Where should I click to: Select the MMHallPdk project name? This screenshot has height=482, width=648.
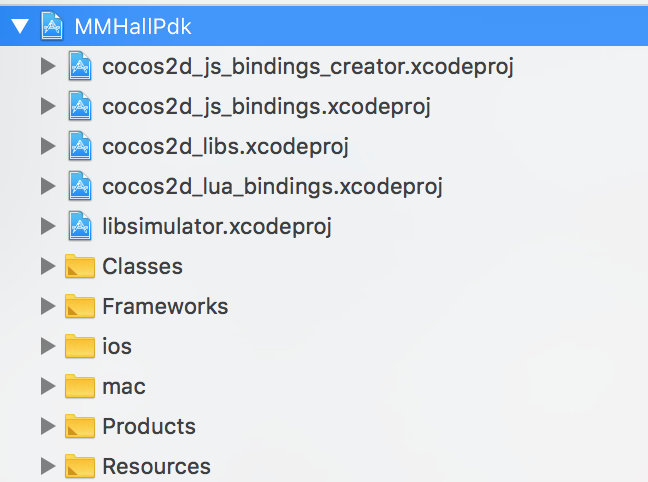(x=132, y=26)
